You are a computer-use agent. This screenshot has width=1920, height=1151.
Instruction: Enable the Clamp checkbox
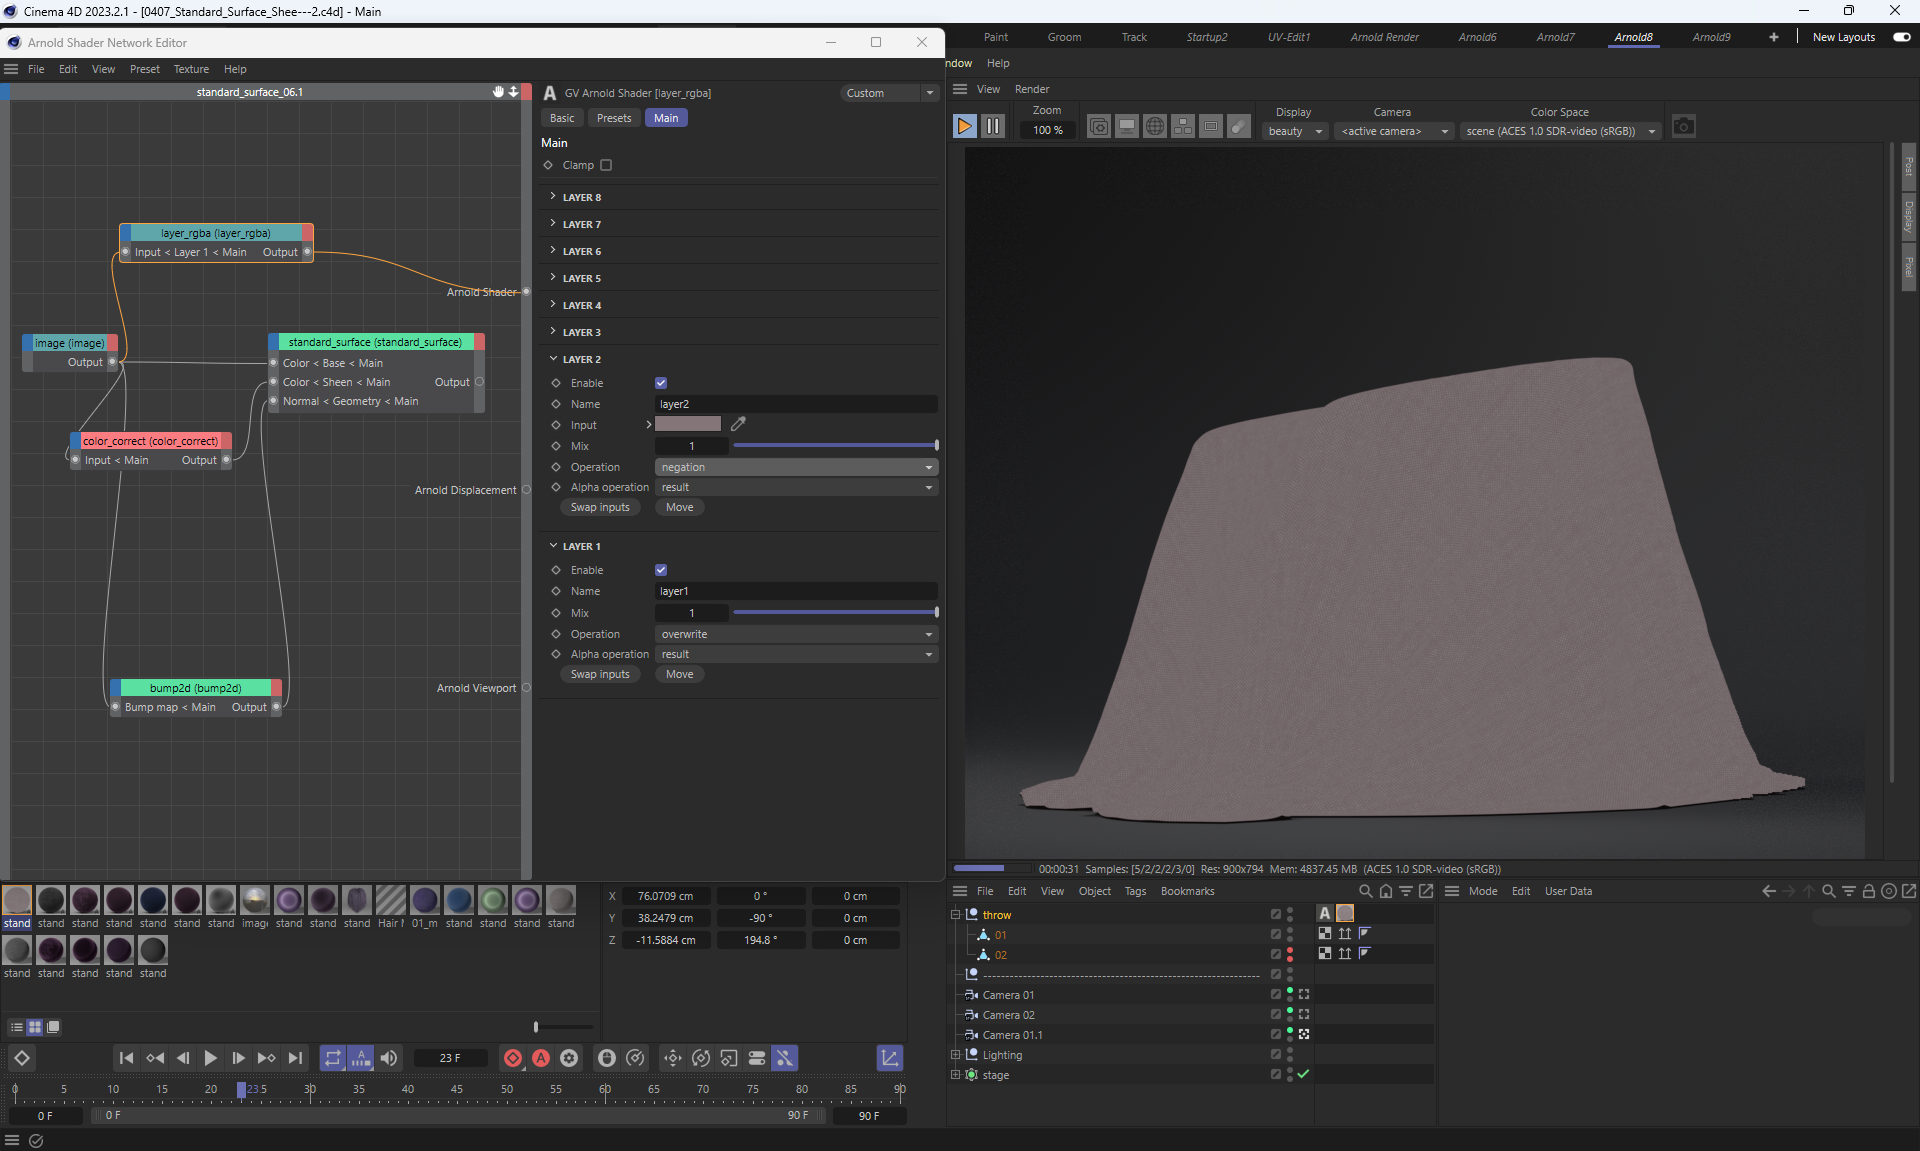point(606,165)
